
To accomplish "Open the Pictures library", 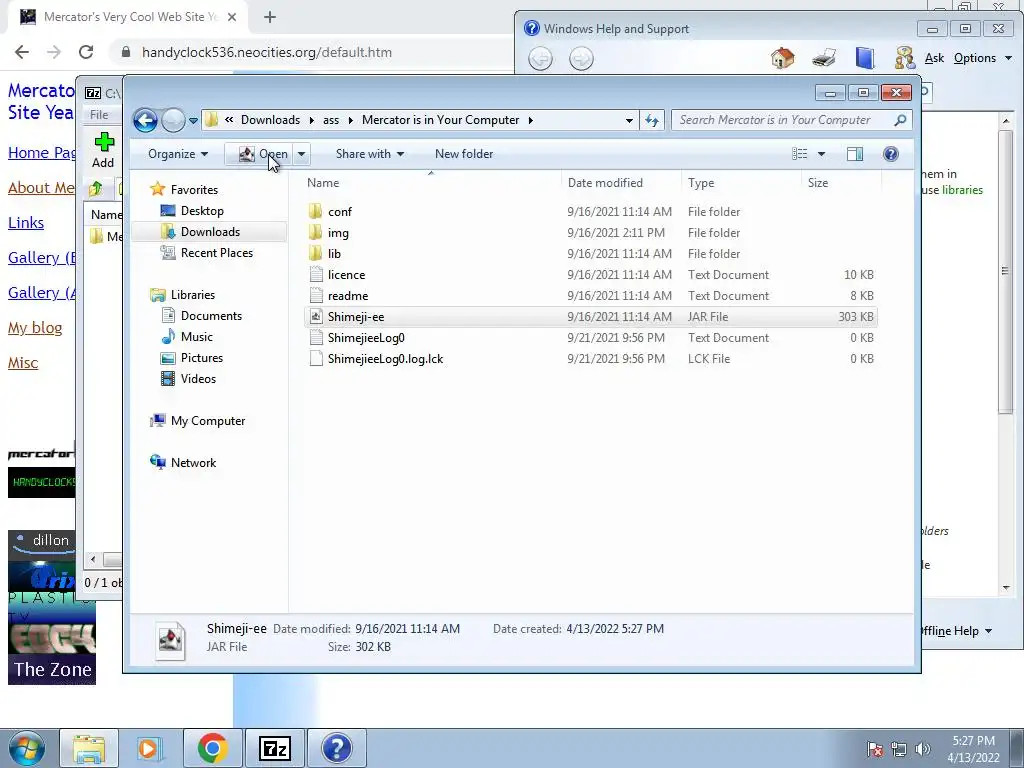I will click(x=201, y=358).
